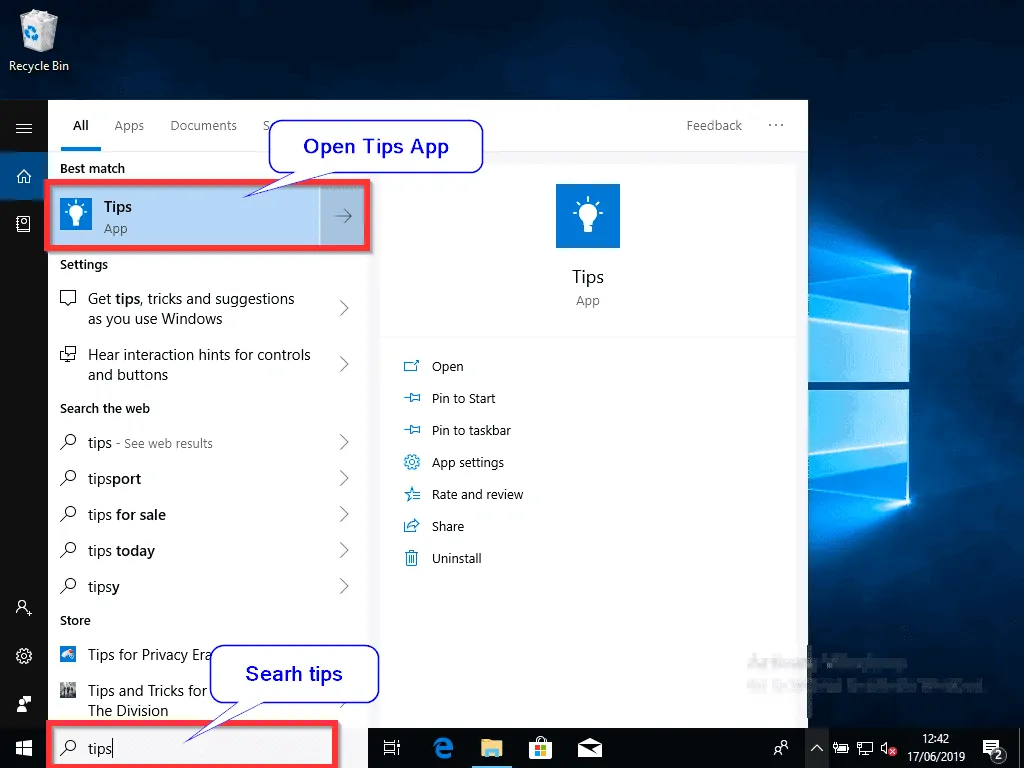Viewport: 1024px width, 768px height.
Task: Click the account icon in the search sidebar
Action: click(24, 608)
